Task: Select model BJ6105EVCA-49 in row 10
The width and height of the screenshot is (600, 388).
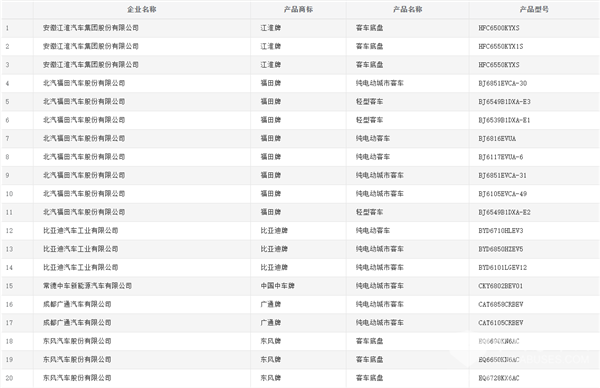Action: pos(502,194)
